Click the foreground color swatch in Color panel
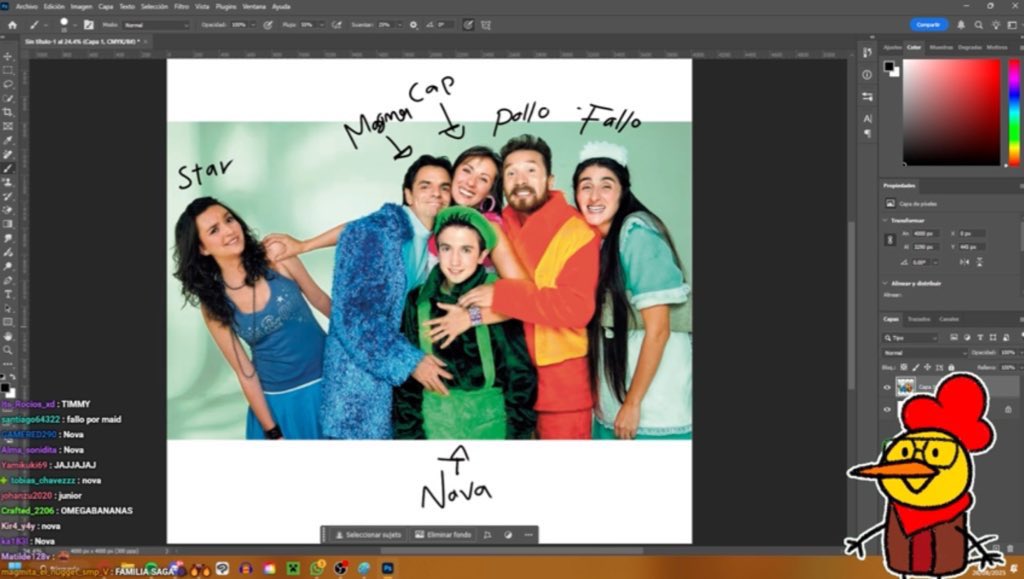Screen dimensions: 1024x579 tap(889, 66)
